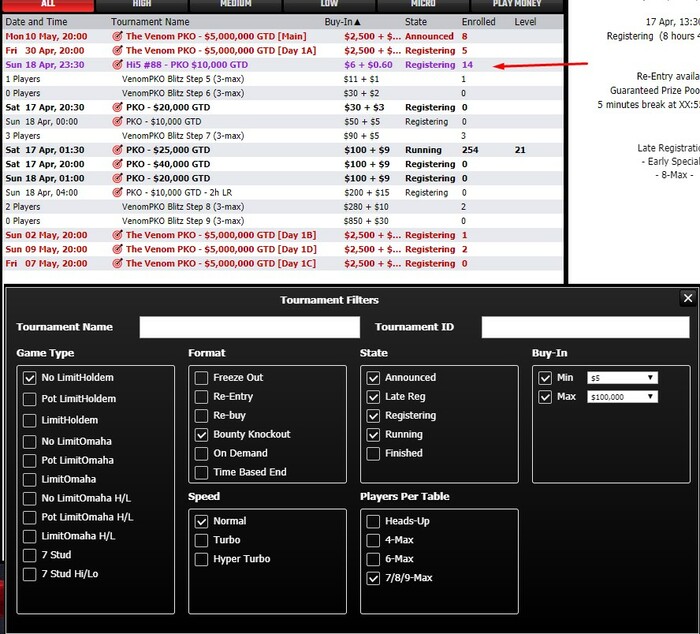Switch to the LOW tab
This screenshot has width=700, height=634.
(x=329, y=4)
